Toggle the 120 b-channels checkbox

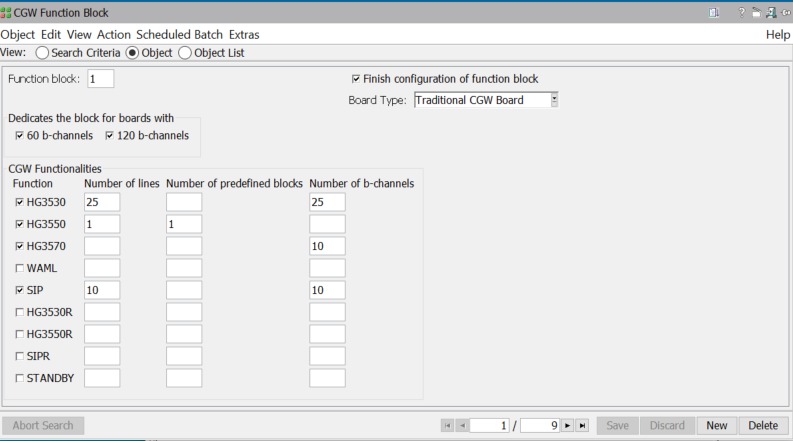click(110, 136)
